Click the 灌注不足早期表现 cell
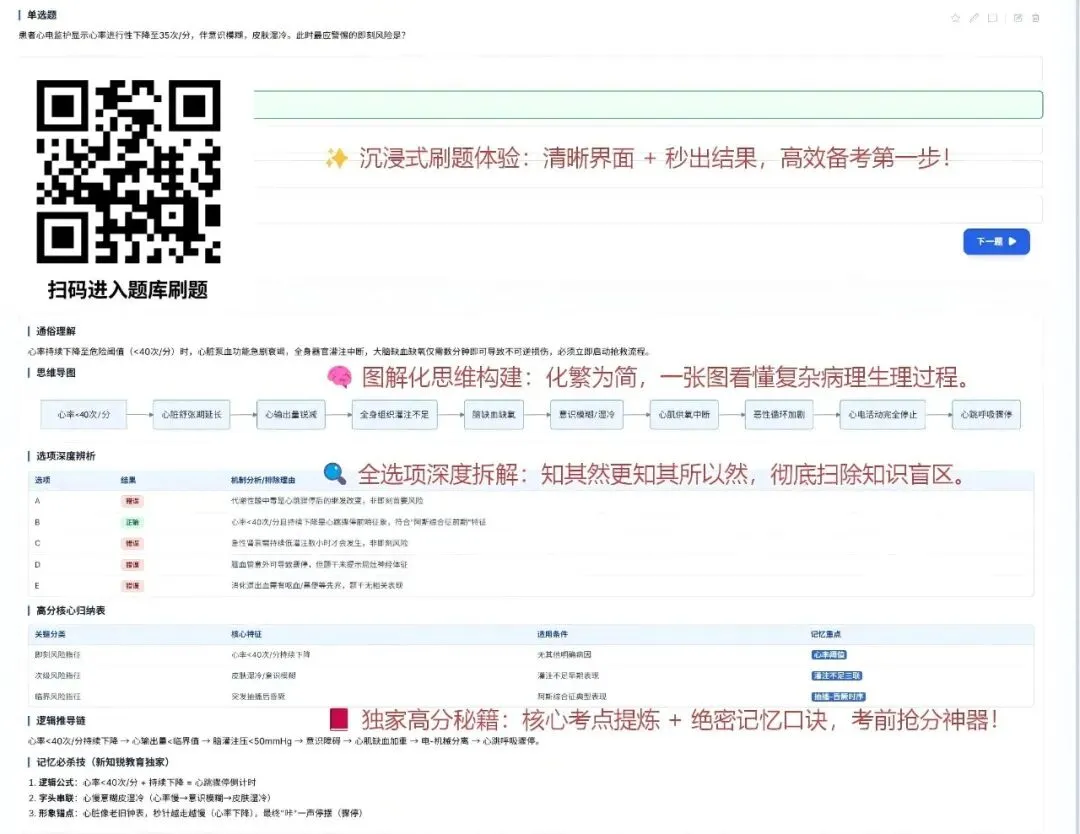Screen dimensions: 1080x834 (x=568, y=676)
